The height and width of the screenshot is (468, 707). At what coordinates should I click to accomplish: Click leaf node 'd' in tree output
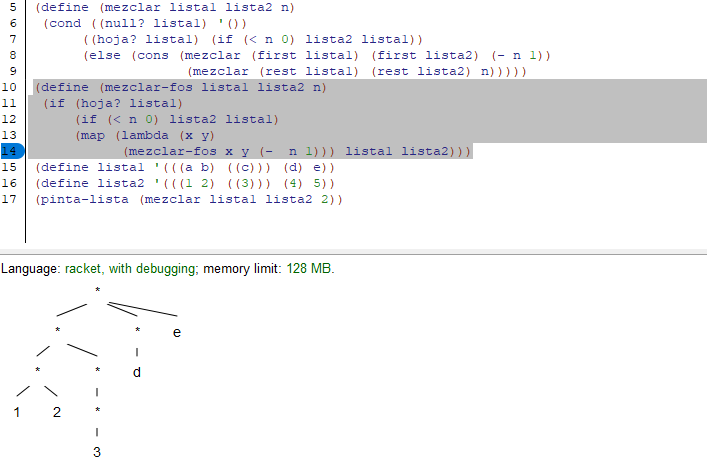click(137, 372)
